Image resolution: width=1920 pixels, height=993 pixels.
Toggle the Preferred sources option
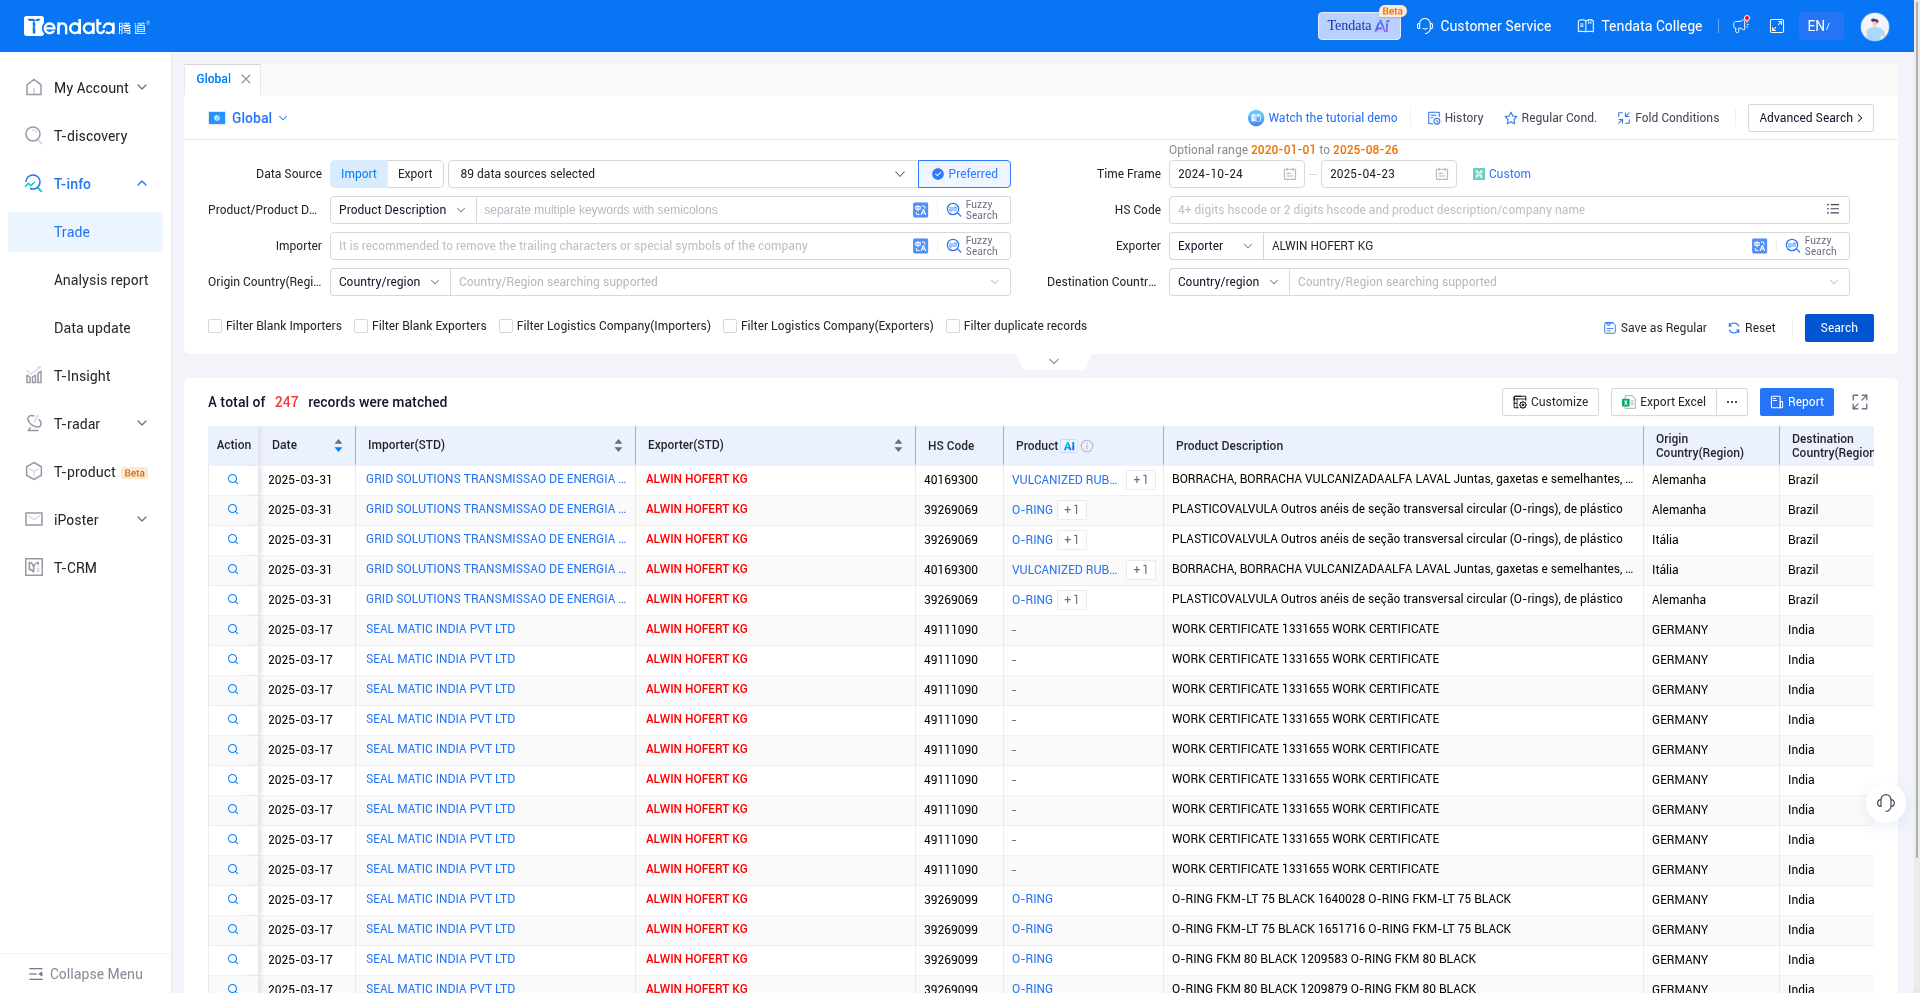(x=965, y=174)
